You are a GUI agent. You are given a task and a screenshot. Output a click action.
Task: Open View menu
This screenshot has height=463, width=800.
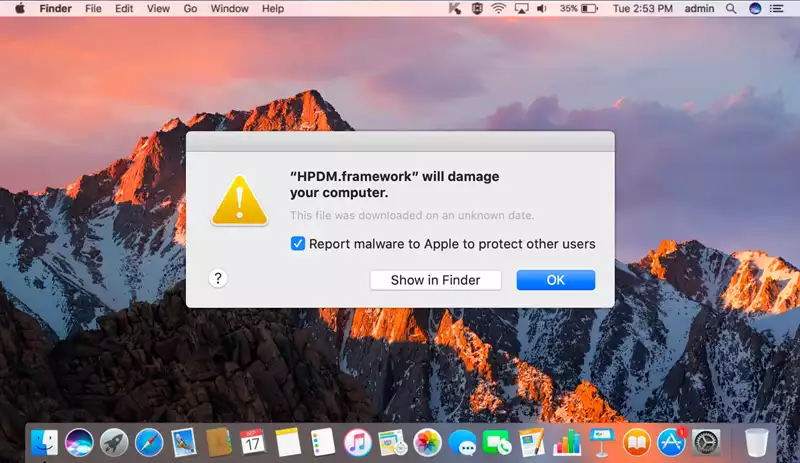158,9
